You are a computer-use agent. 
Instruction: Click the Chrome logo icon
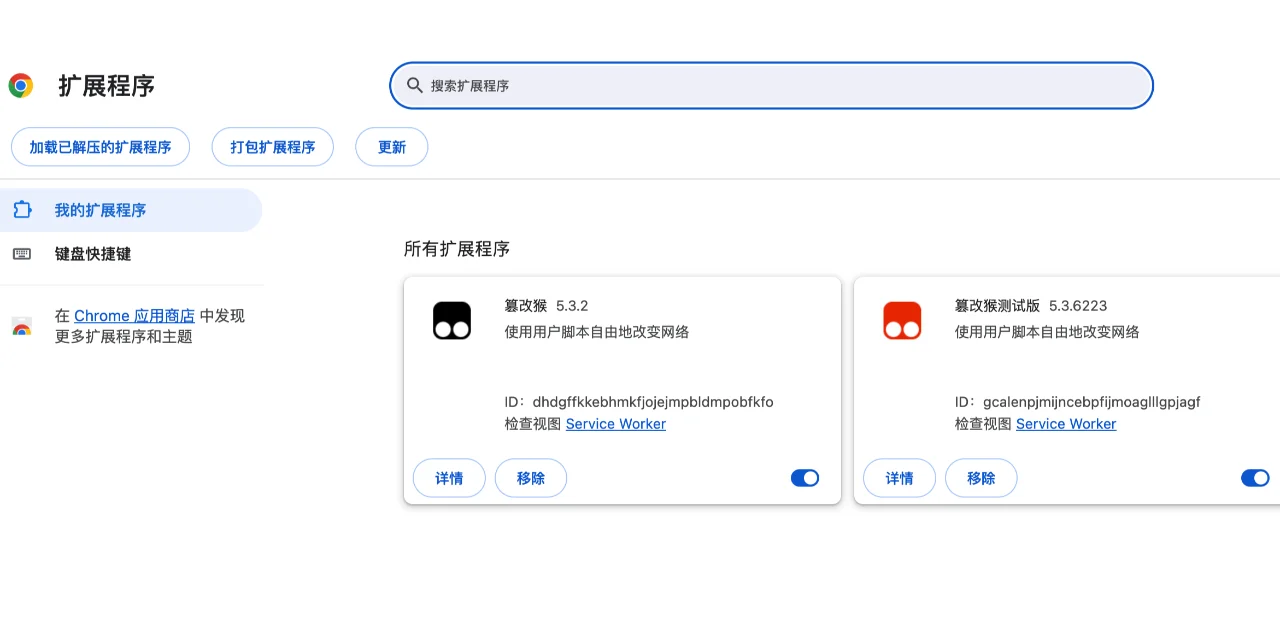[x=21, y=86]
